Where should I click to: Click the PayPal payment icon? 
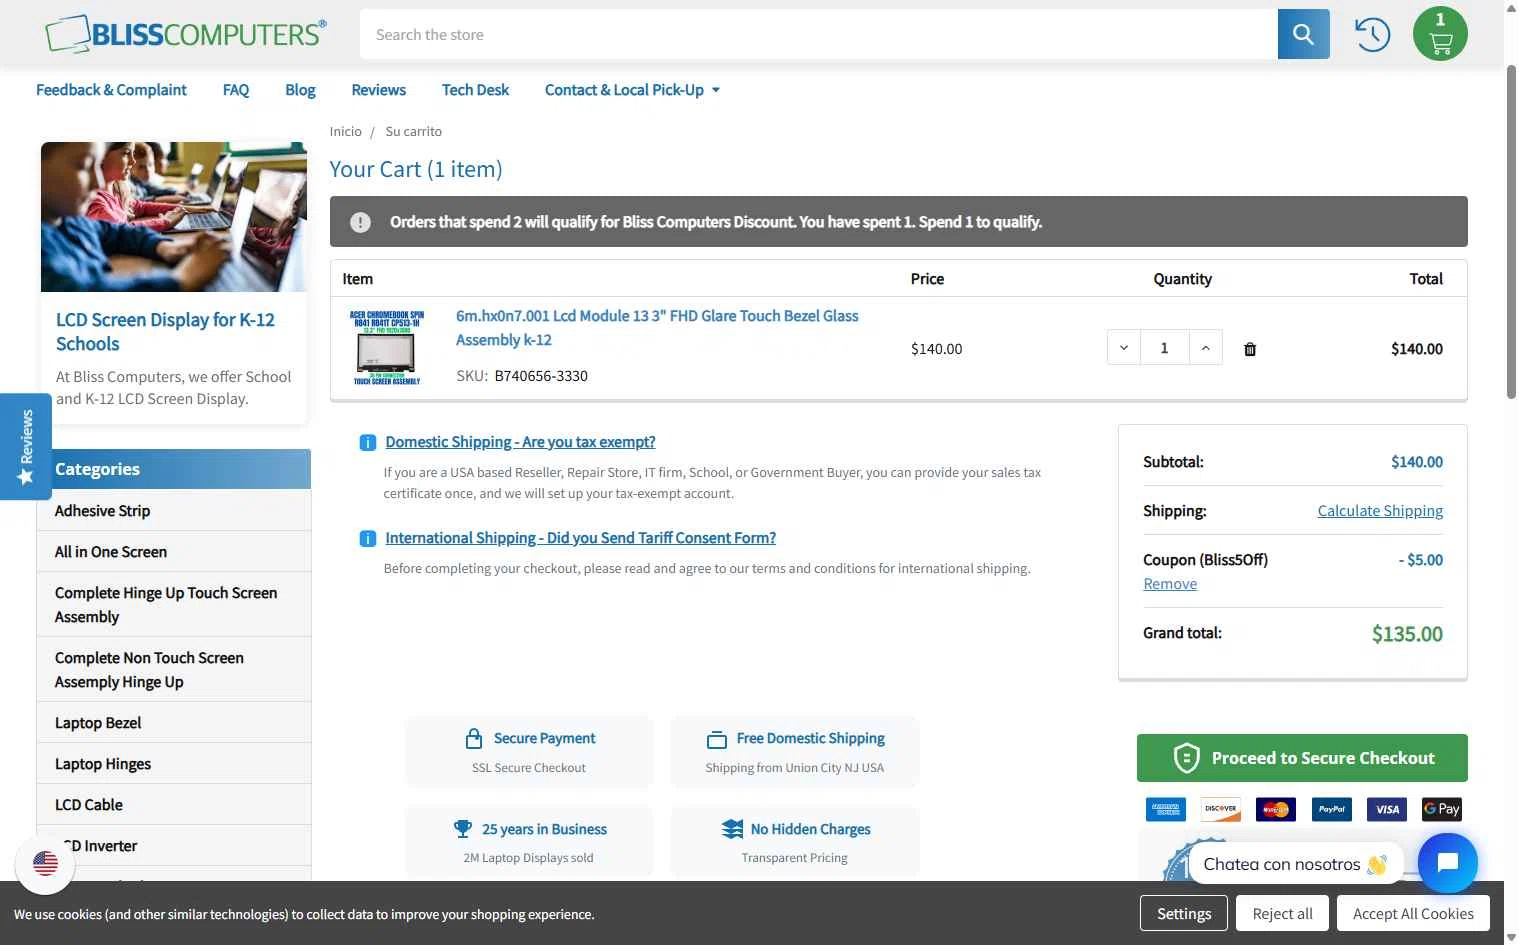[1331, 809]
